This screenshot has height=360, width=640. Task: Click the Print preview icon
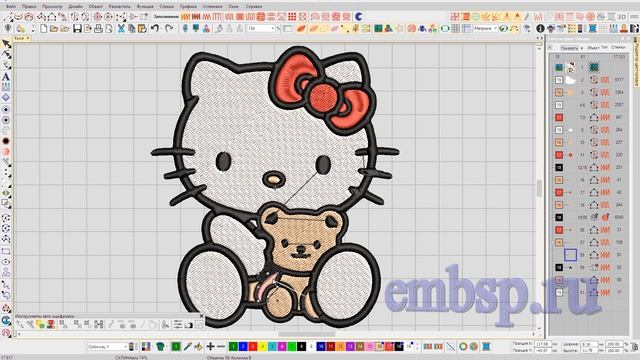109,29
